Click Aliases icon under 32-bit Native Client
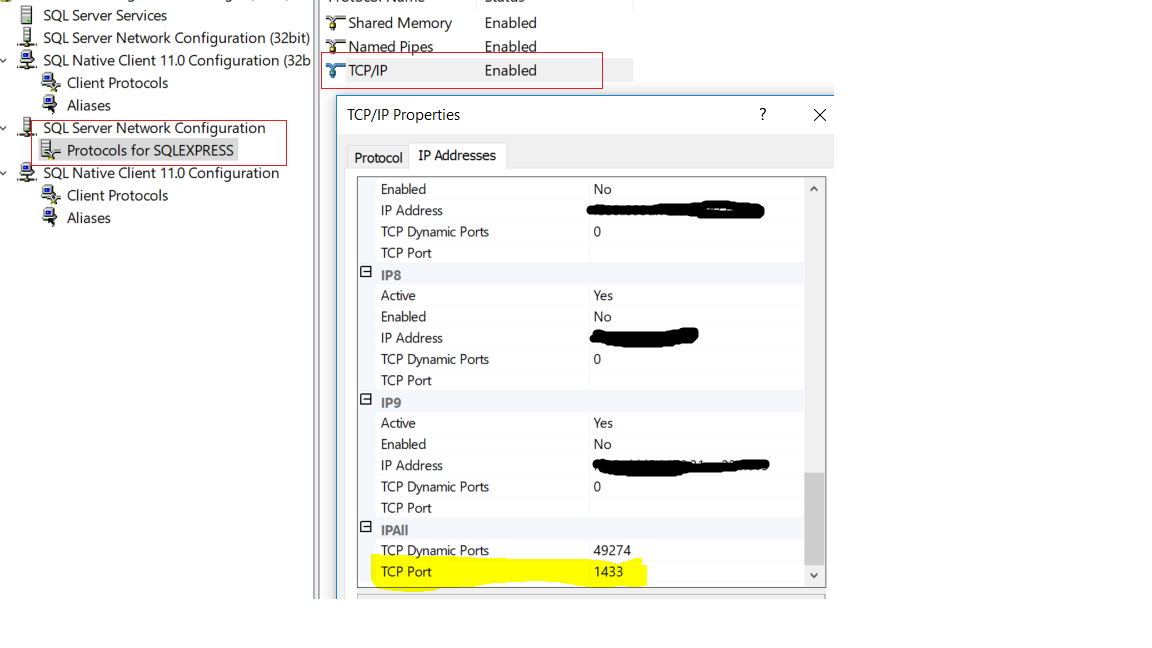The height and width of the screenshot is (648, 1152). [x=51, y=104]
